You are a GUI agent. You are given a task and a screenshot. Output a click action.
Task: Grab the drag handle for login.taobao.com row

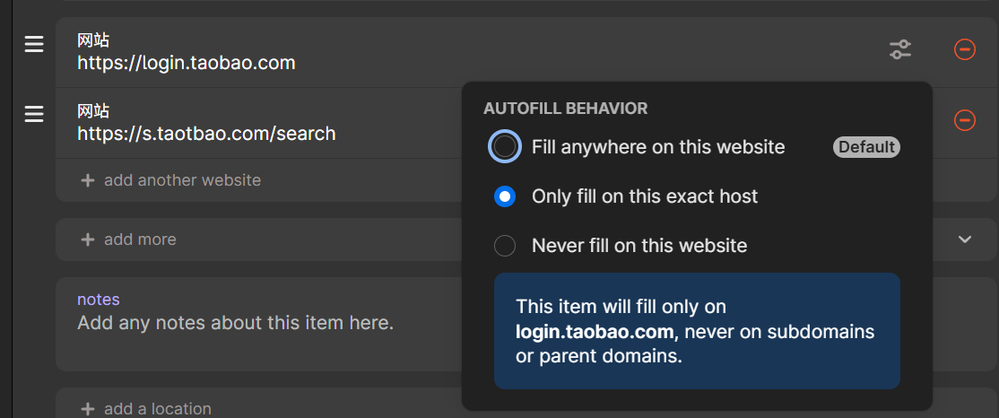pyautogui.click(x=34, y=45)
